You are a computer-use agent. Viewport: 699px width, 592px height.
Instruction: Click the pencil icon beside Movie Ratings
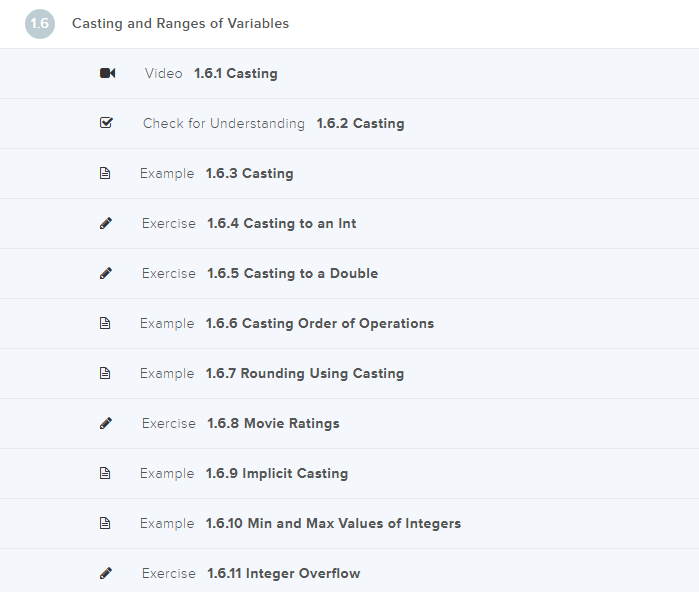pyautogui.click(x=106, y=423)
